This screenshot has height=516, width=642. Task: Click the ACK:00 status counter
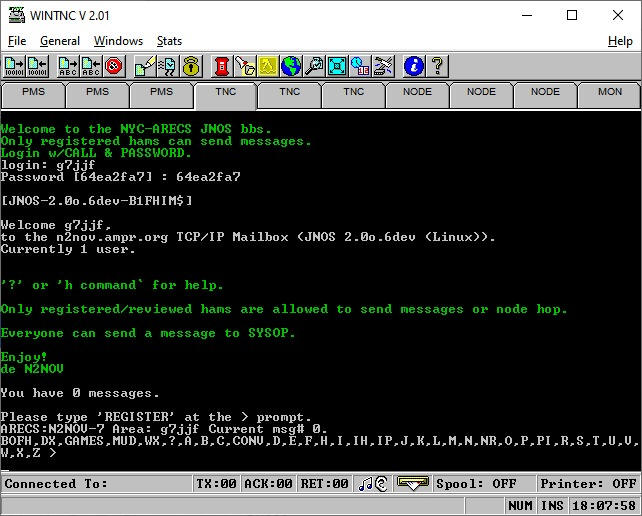pos(268,484)
